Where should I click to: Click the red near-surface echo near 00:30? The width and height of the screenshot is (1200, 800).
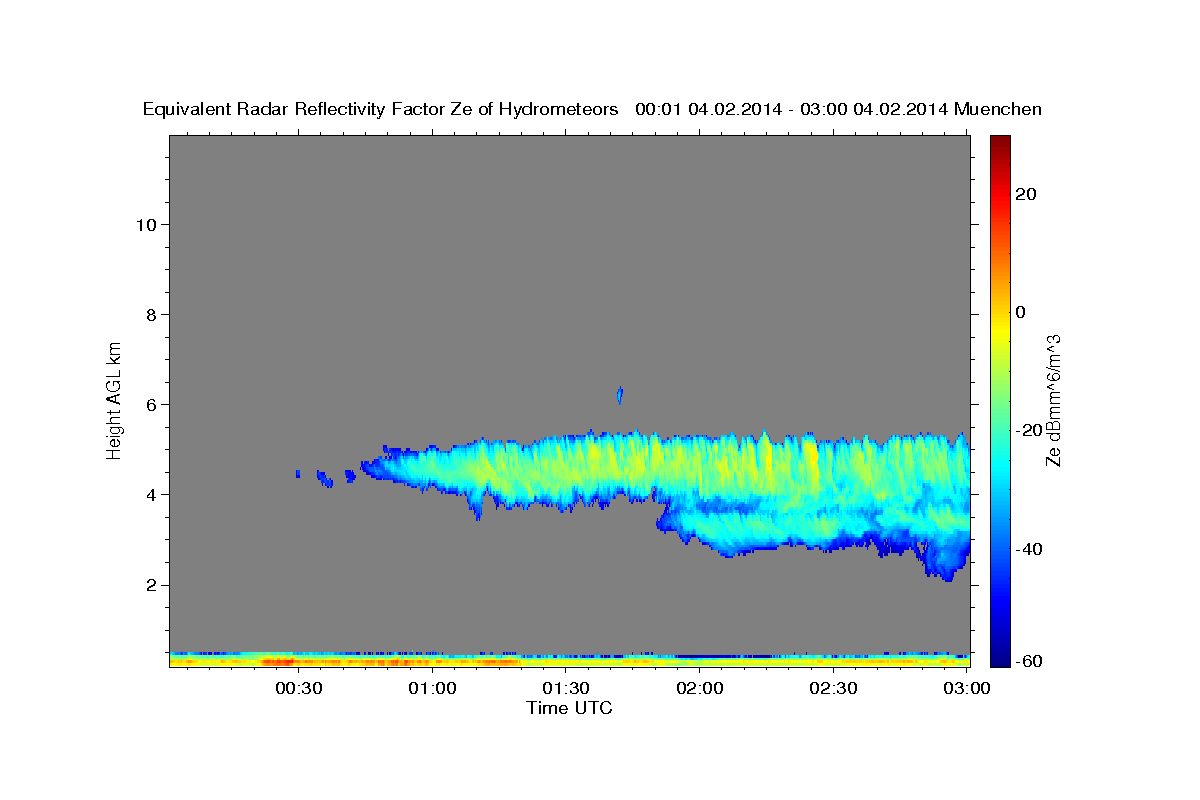(278, 662)
